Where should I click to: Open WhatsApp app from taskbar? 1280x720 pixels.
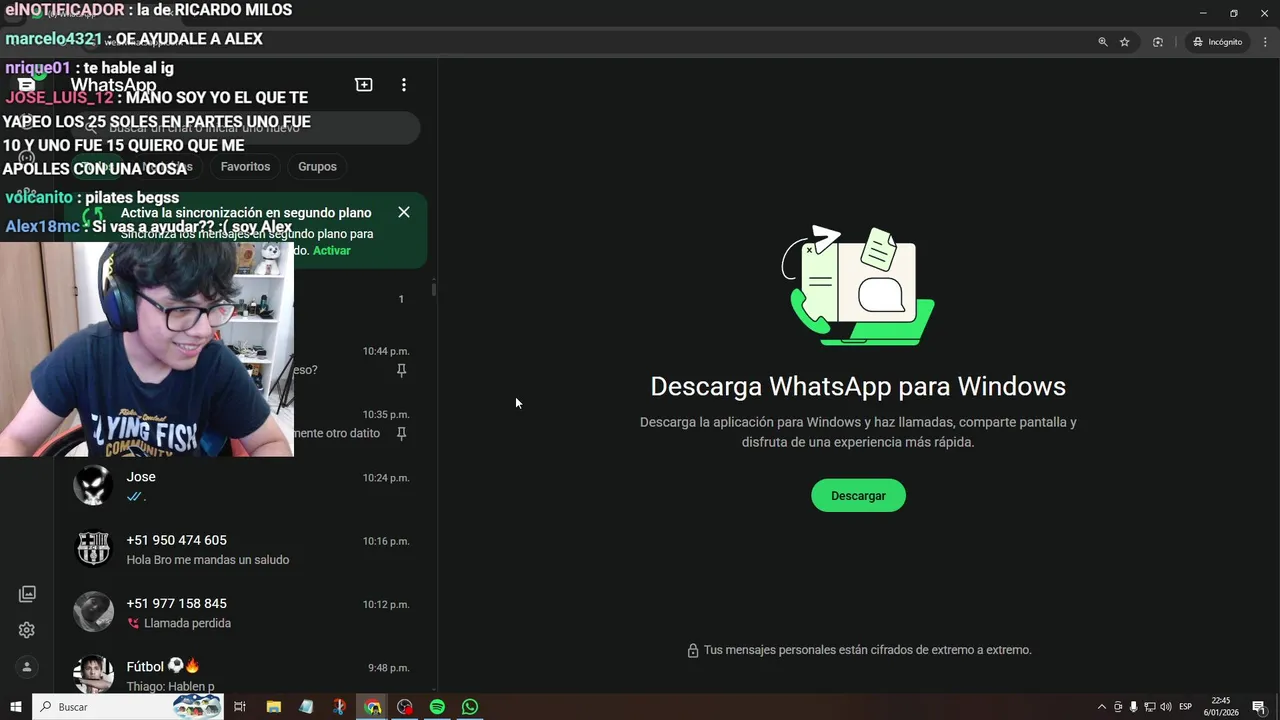point(470,707)
